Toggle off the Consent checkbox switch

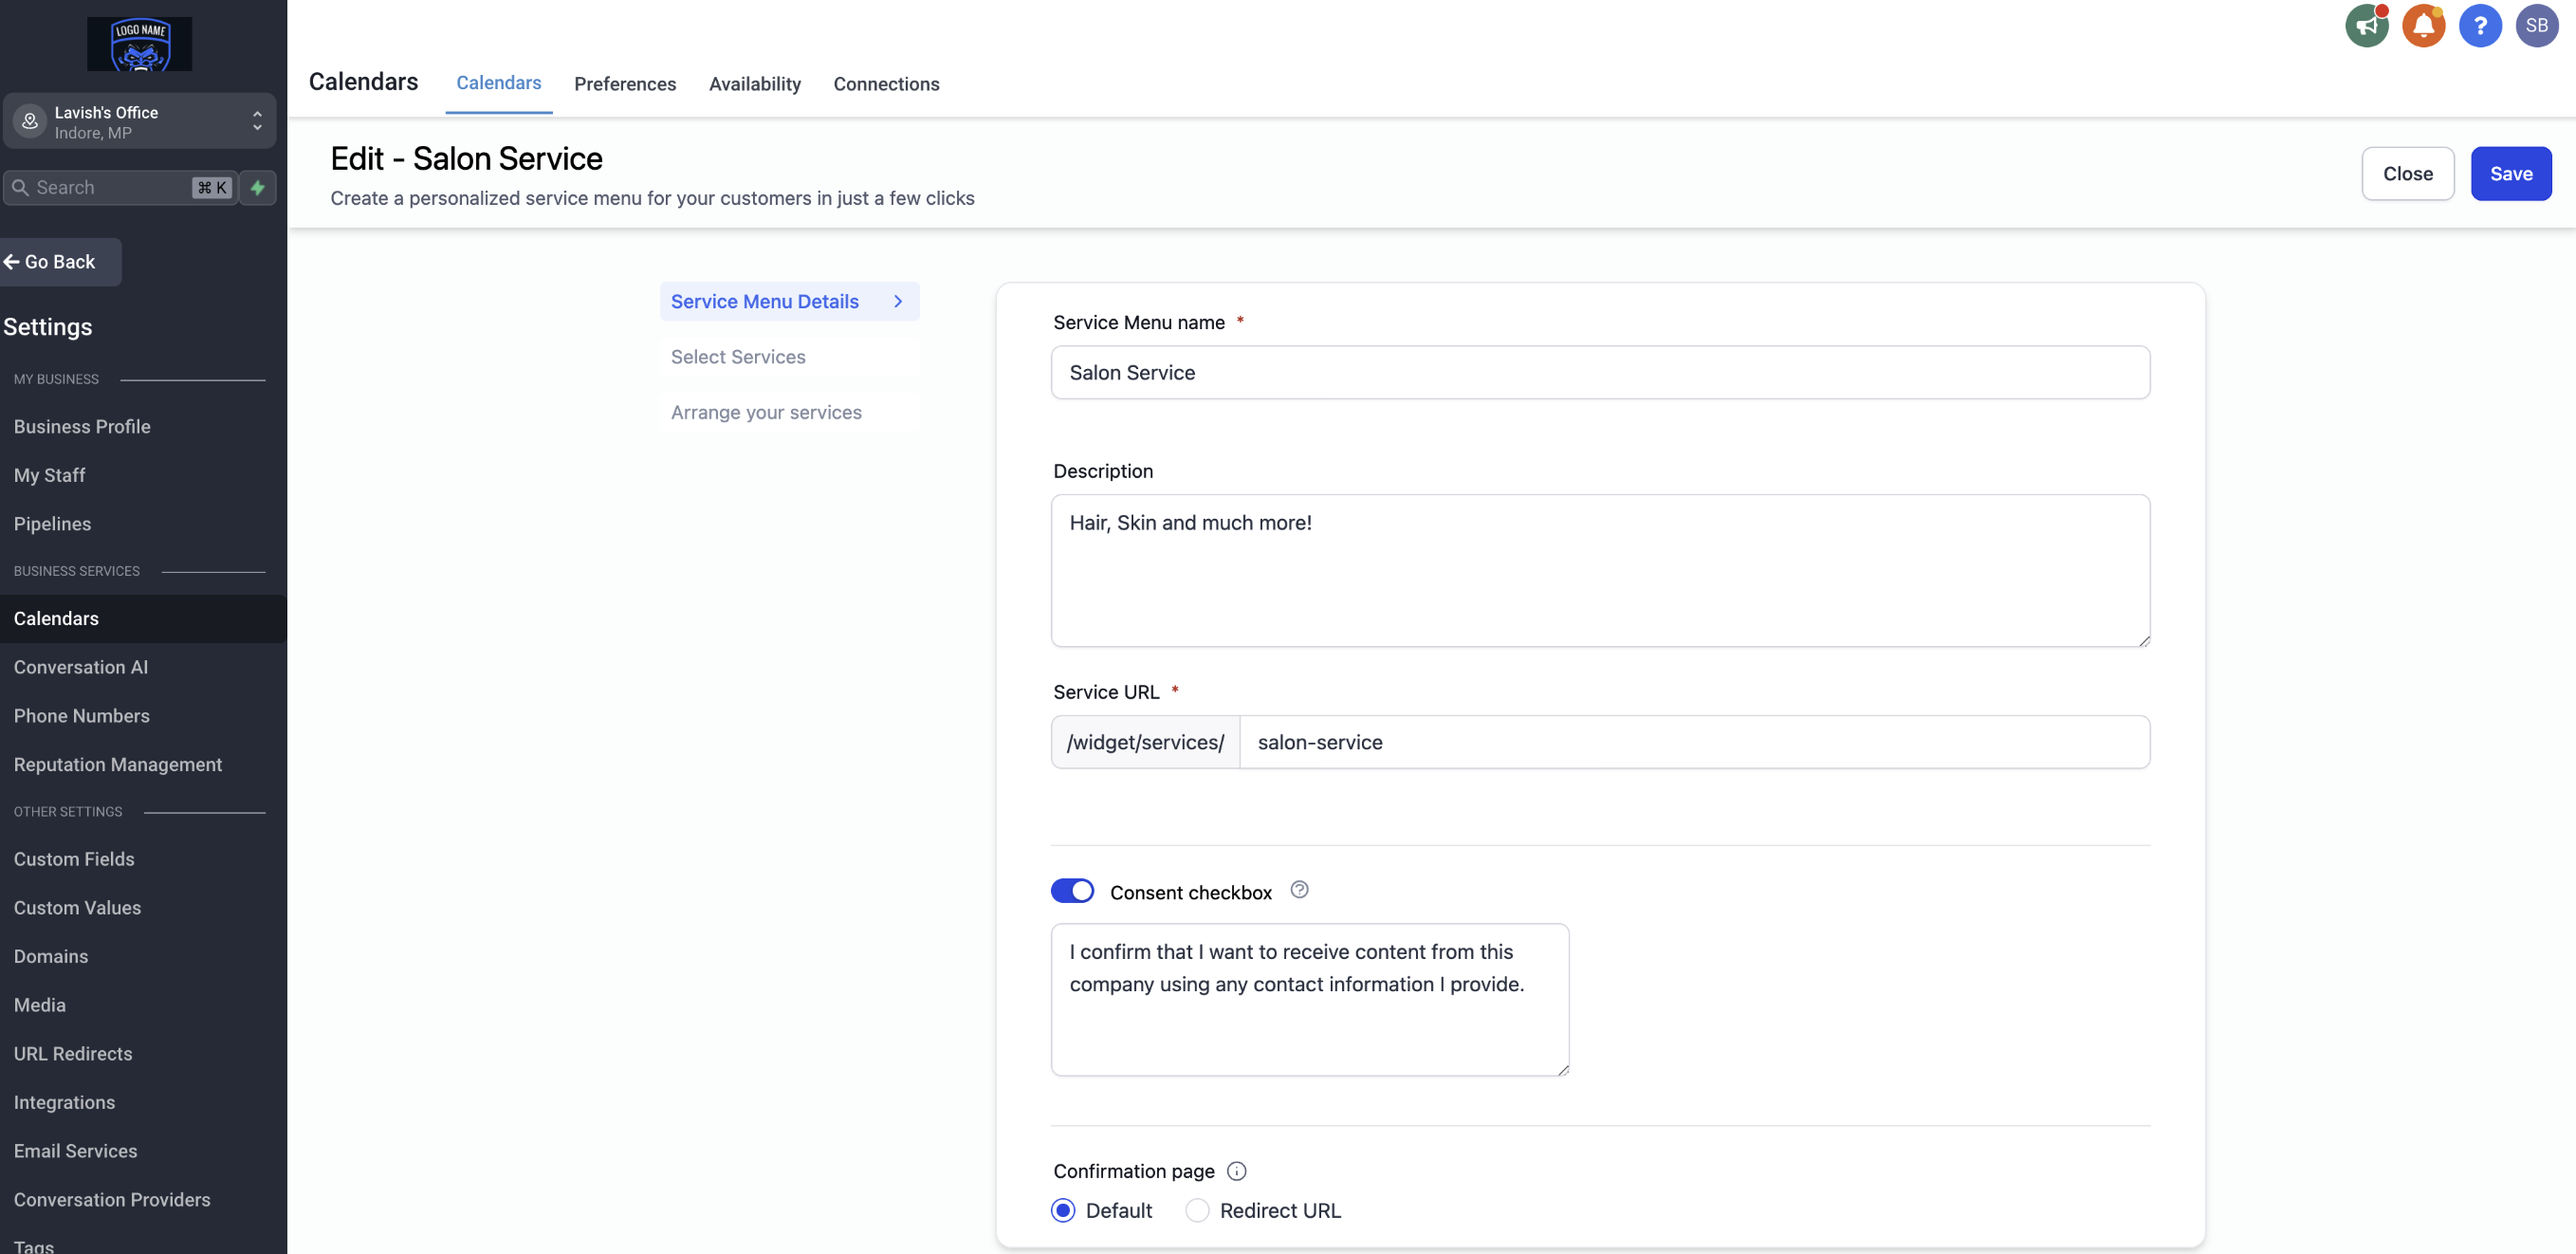pyautogui.click(x=1072, y=890)
